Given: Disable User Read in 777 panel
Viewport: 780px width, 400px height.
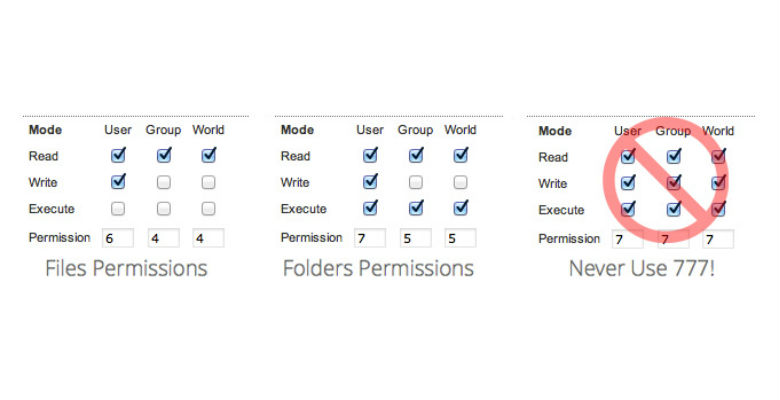Looking at the screenshot, I should pos(628,156).
